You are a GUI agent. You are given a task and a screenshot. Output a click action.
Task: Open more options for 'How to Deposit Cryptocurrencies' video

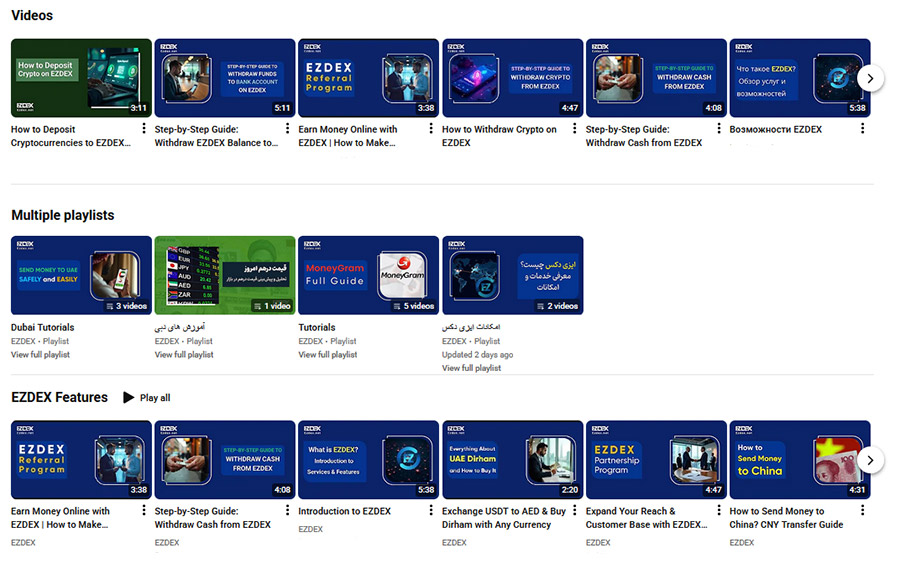tap(144, 130)
